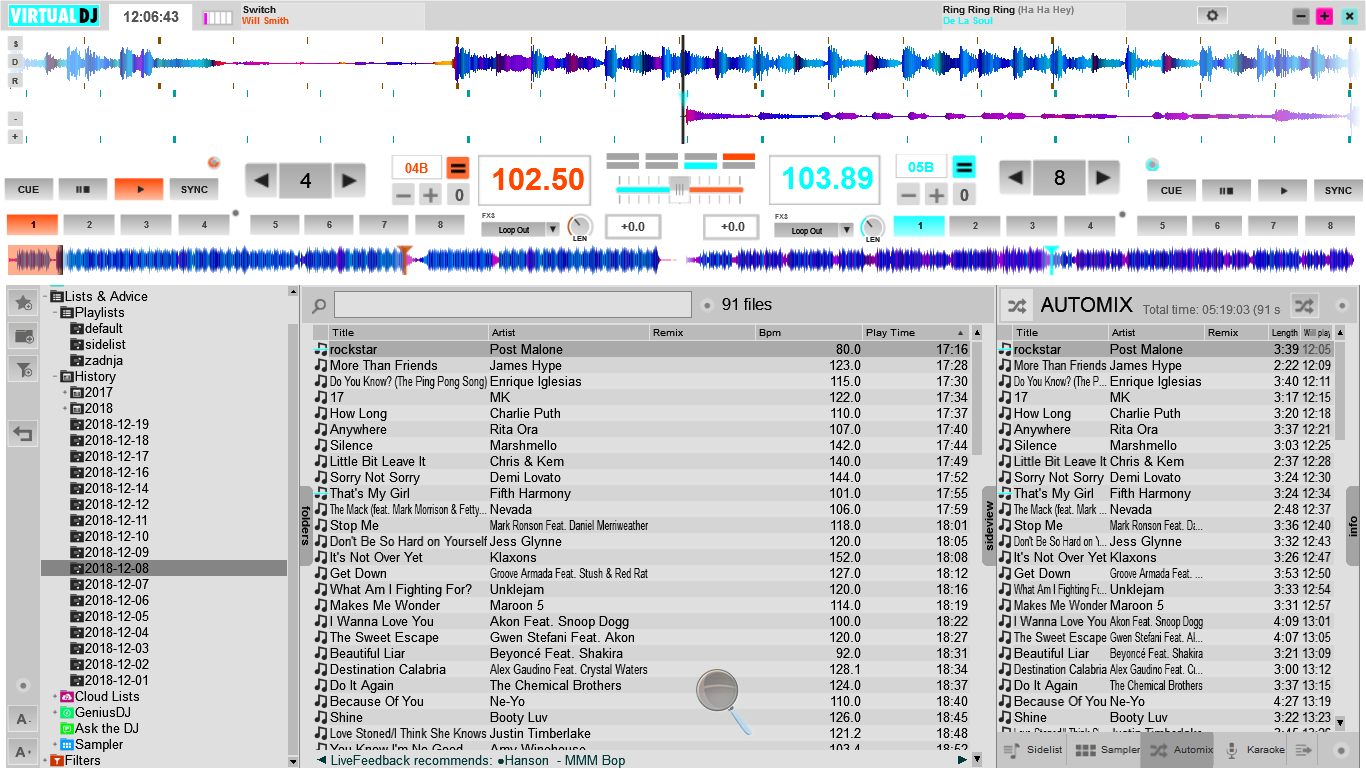This screenshot has height=768, width=1366.
Task: Raise left deck key with plus button
Action: pyautogui.click(x=430, y=195)
